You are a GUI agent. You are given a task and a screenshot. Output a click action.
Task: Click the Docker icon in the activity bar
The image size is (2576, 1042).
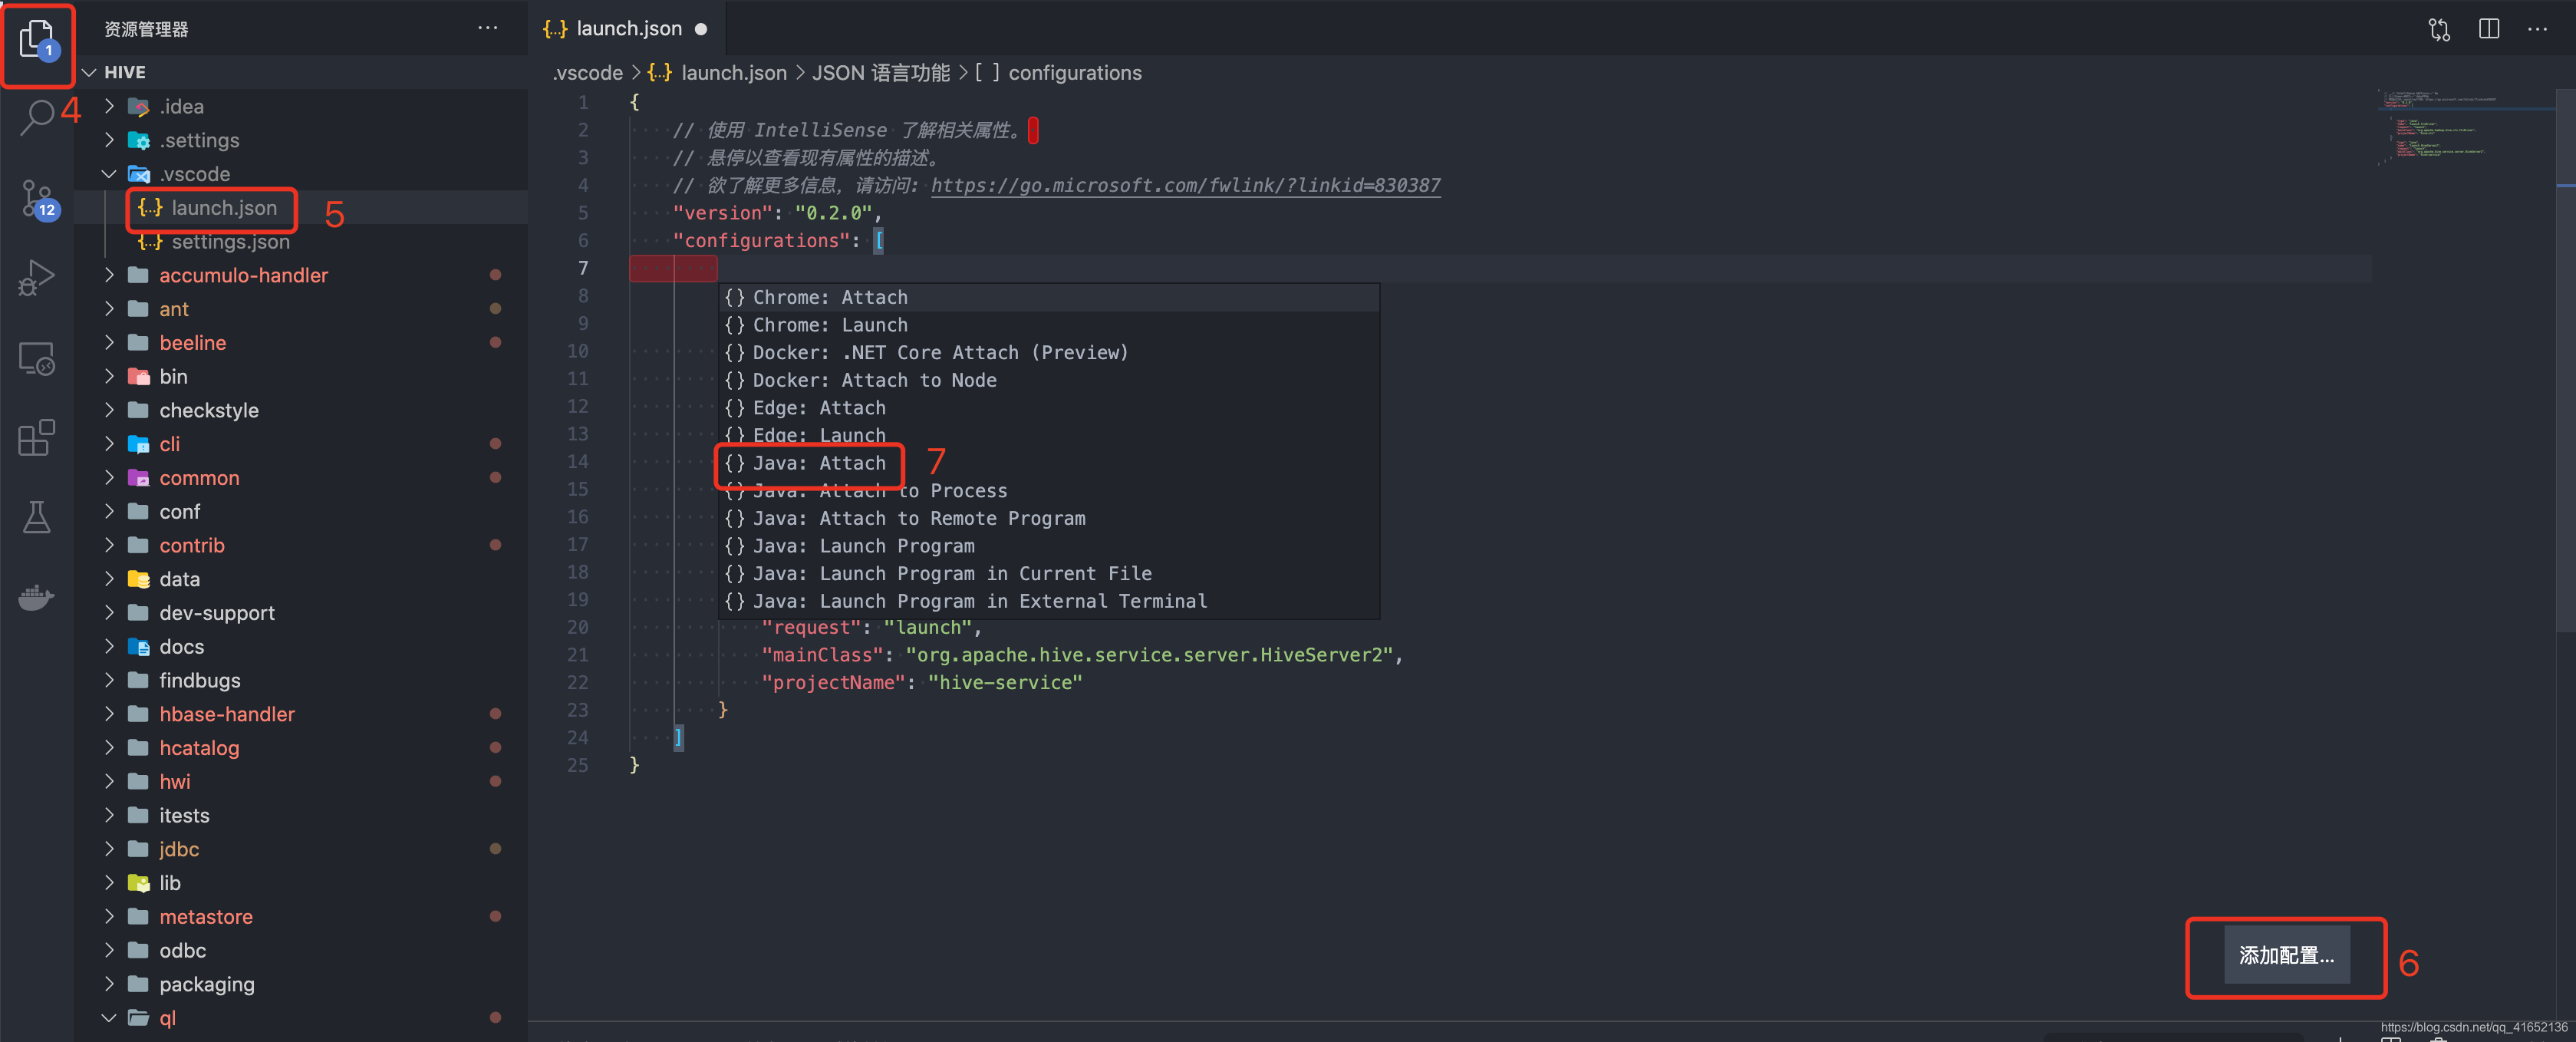(x=37, y=597)
